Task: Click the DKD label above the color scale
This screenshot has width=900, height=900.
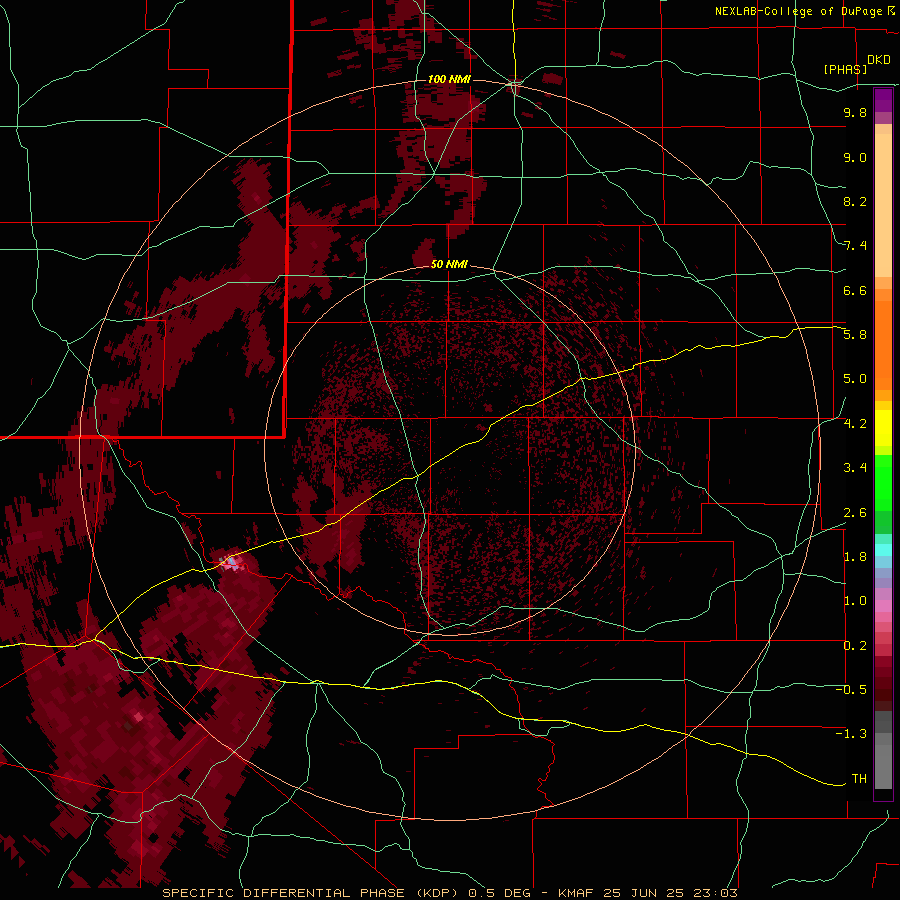Action: (x=879, y=60)
